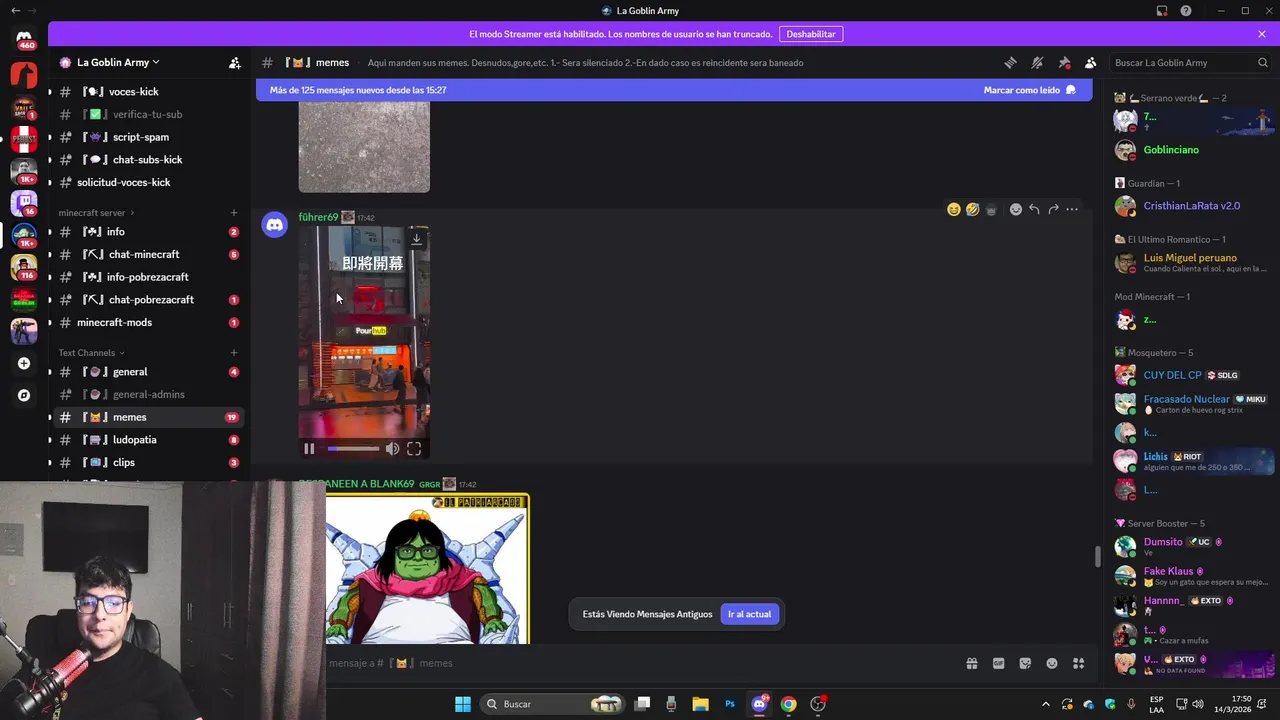Image resolution: width=1280 pixels, height=720 pixels.
Task: Click the muted notification bell icon
Action: (x=1037, y=62)
